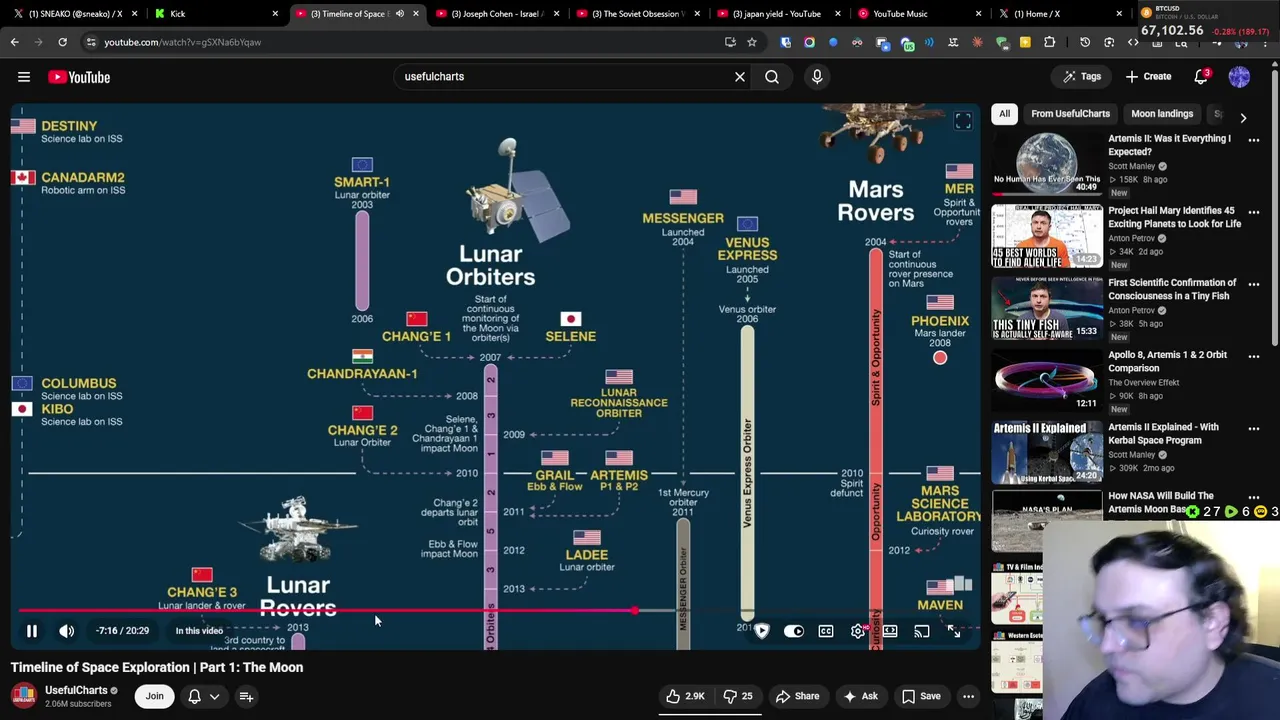1280x720 pixels.
Task: Open the browser Extensions puzzle icon
Action: click(1049, 42)
